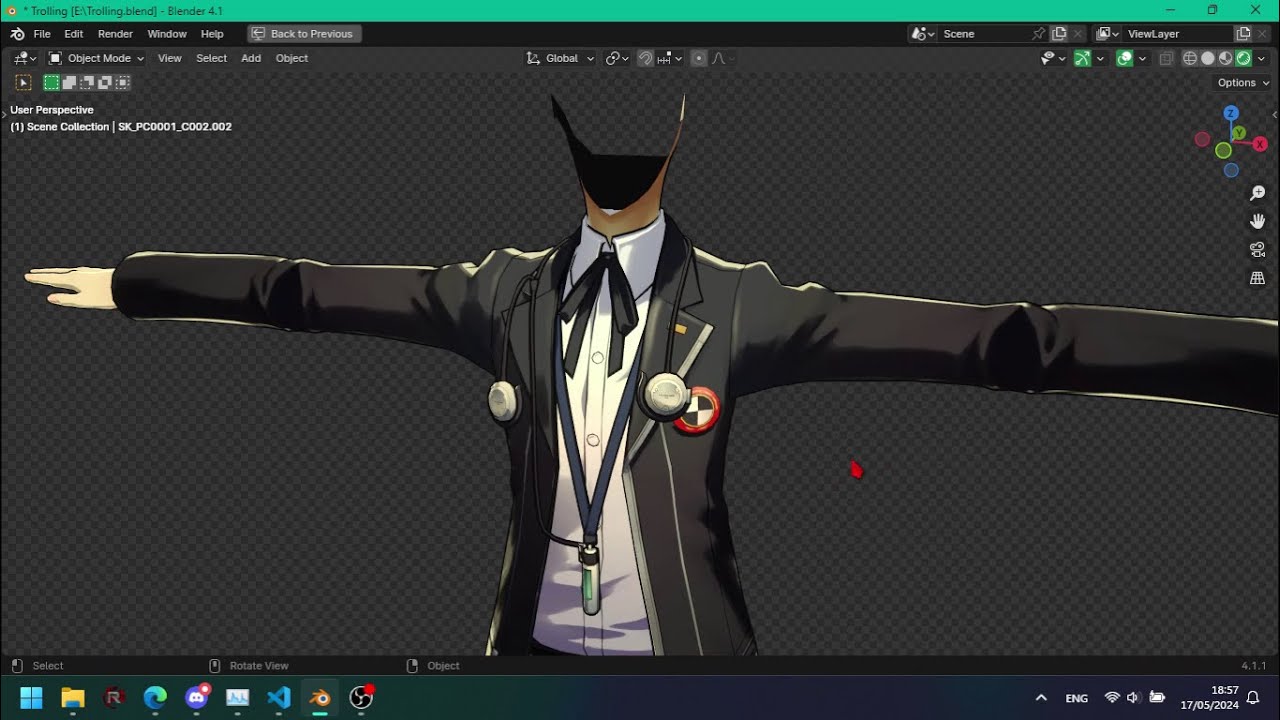The height and width of the screenshot is (720, 1280).
Task: Click the add view layer icon
Action: pos(1244,34)
